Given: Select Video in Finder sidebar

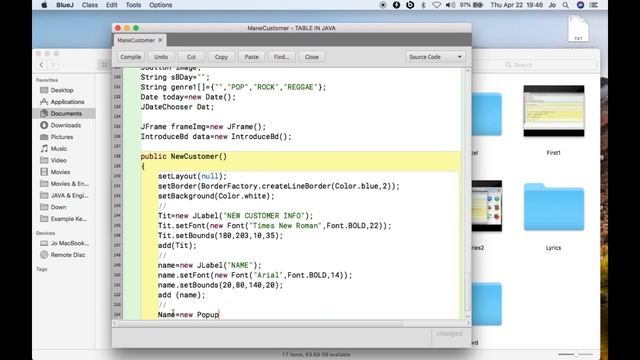Looking at the screenshot, I should click(58, 160).
